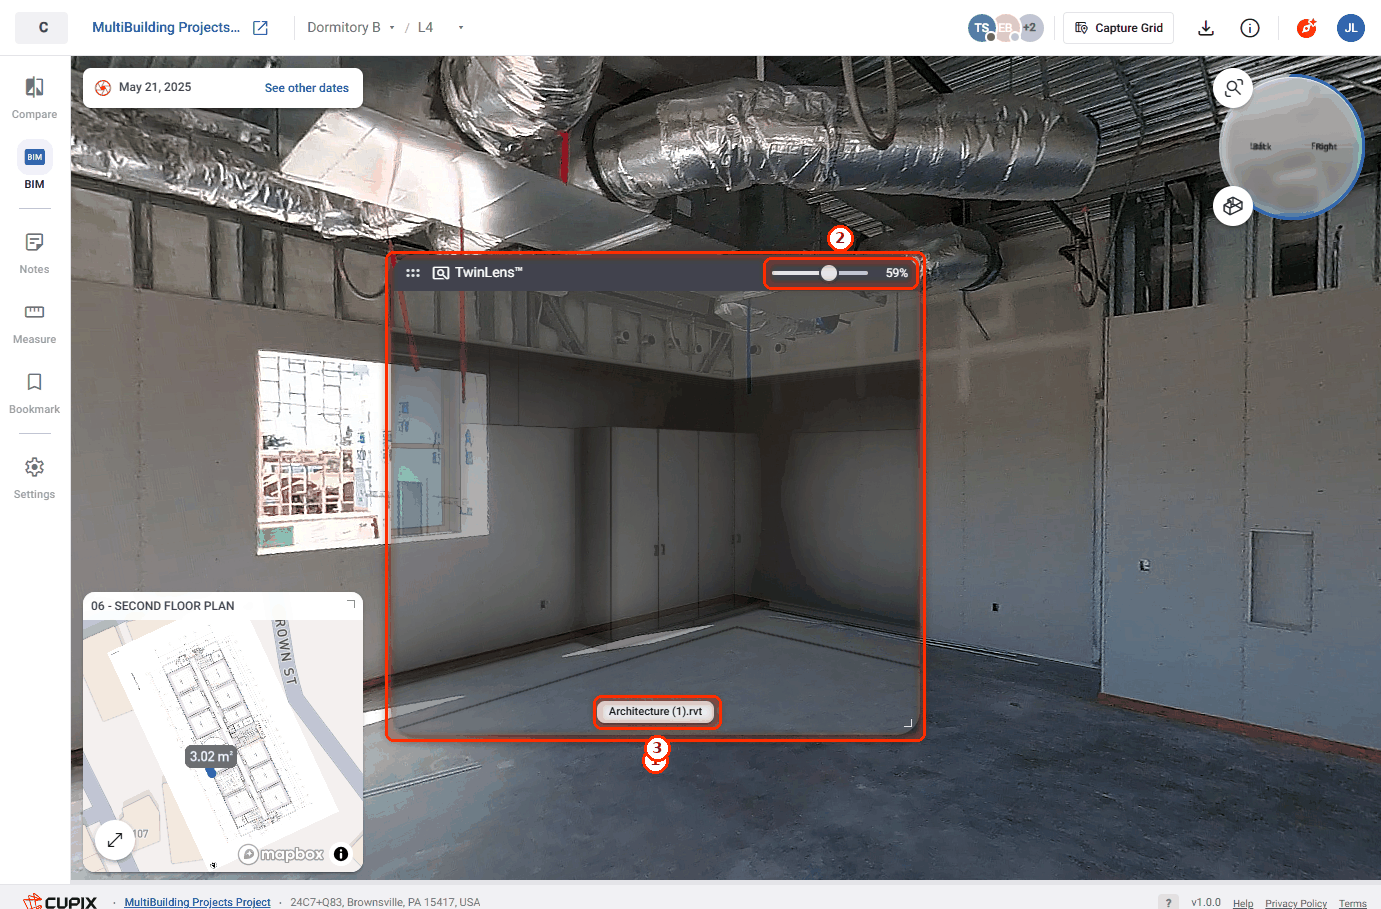Click the 3.02 m² measurement label
This screenshot has height=909, width=1381.
click(x=211, y=757)
